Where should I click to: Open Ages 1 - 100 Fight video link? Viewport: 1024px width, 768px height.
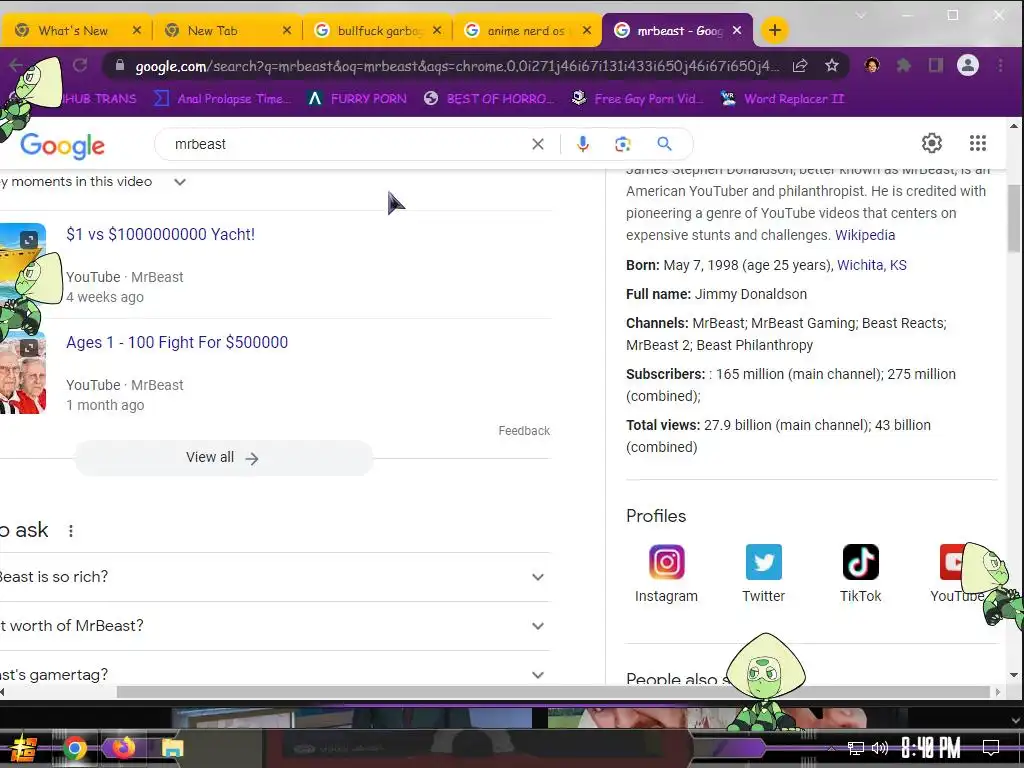click(x=177, y=342)
